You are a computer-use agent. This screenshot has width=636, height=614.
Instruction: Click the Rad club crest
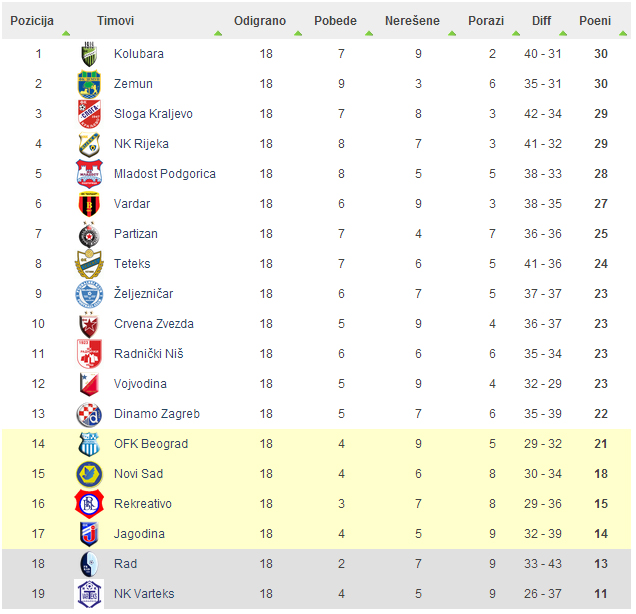click(89, 564)
